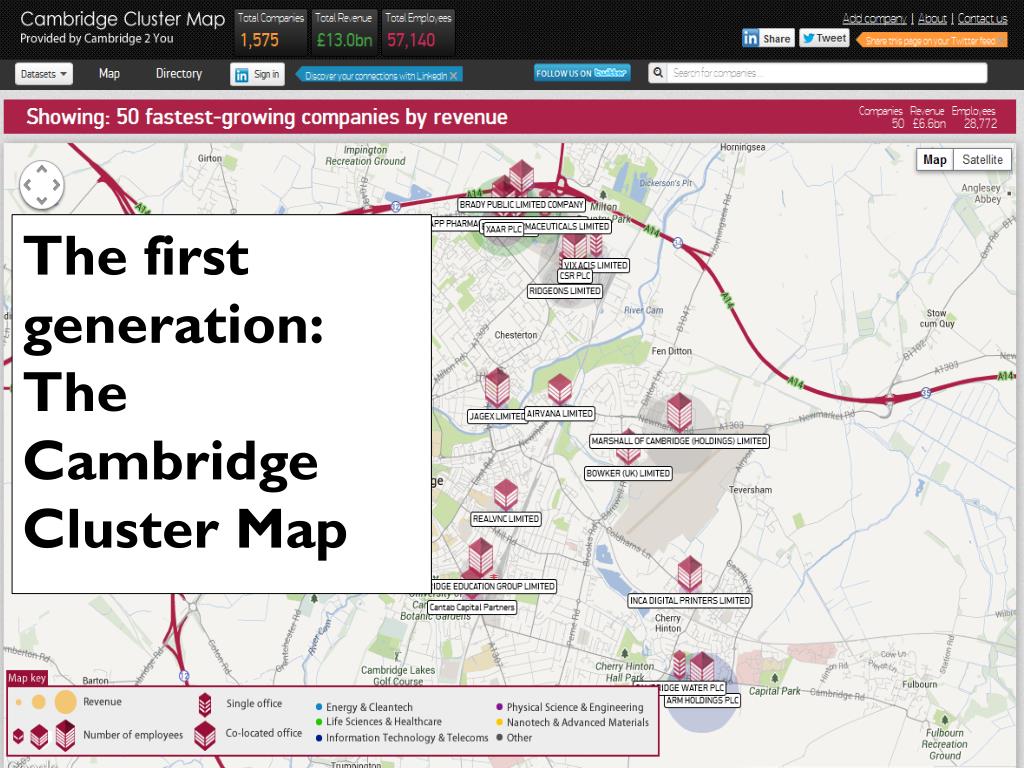Click the Airvana Limited building marker
1024x768 pixels.
pyautogui.click(x=560, y=389)
